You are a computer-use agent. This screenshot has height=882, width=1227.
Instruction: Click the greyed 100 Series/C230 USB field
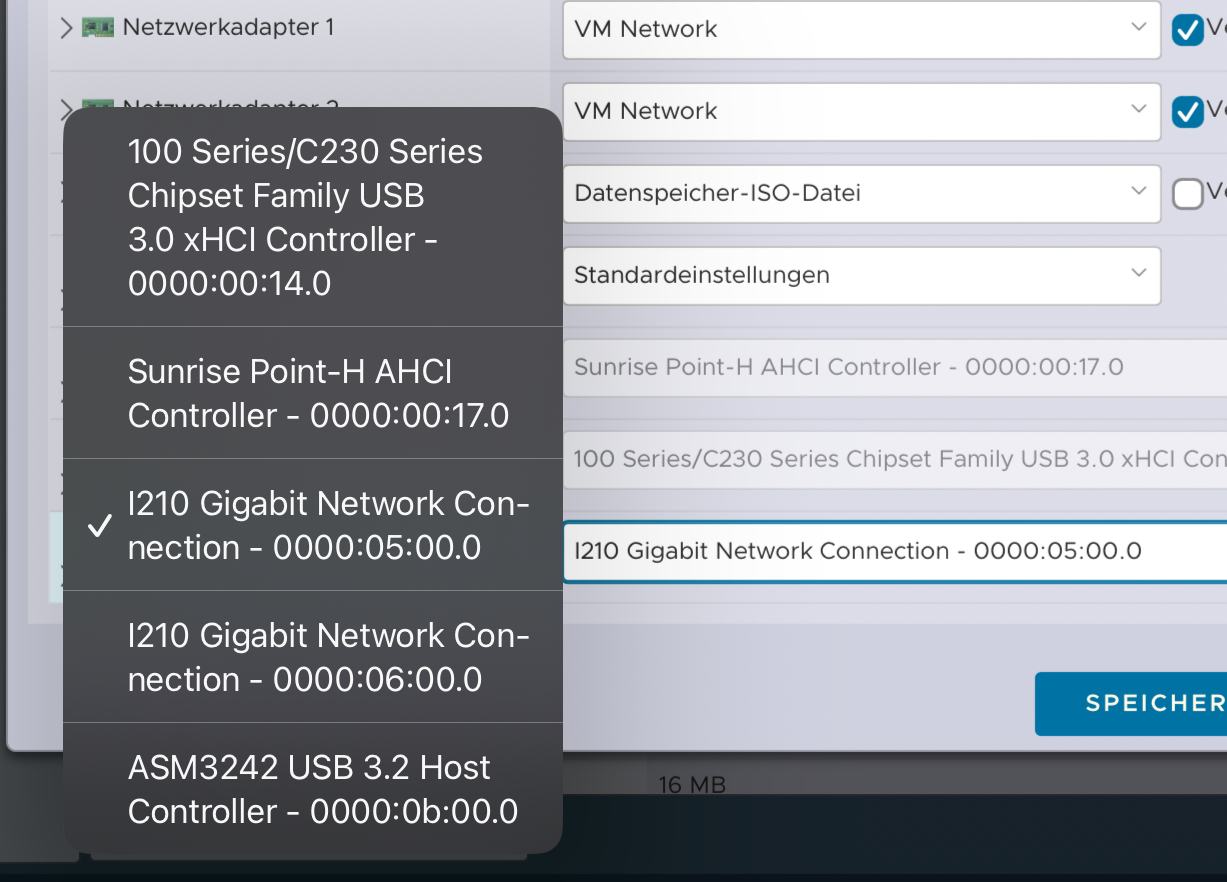[x=890, y=459]
